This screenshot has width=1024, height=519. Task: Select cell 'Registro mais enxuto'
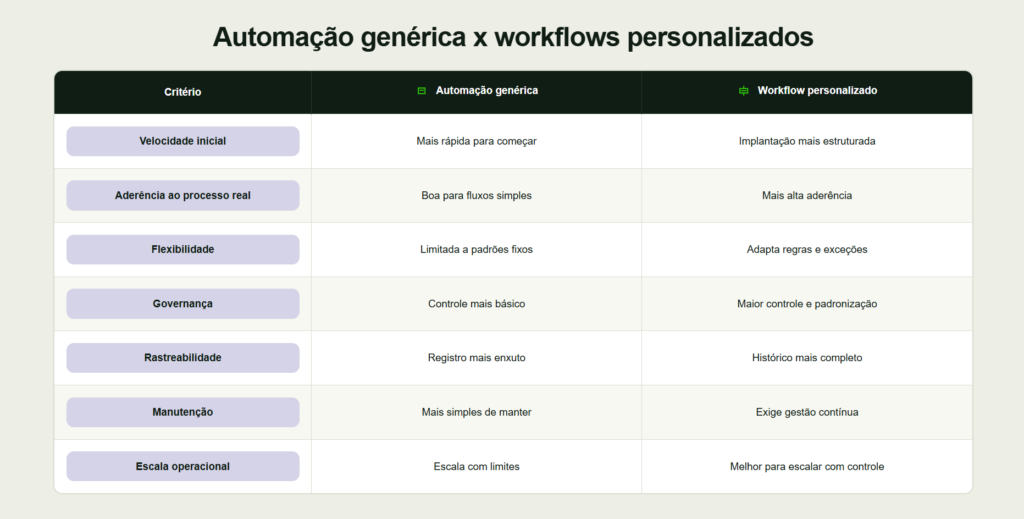coord(477,358)
